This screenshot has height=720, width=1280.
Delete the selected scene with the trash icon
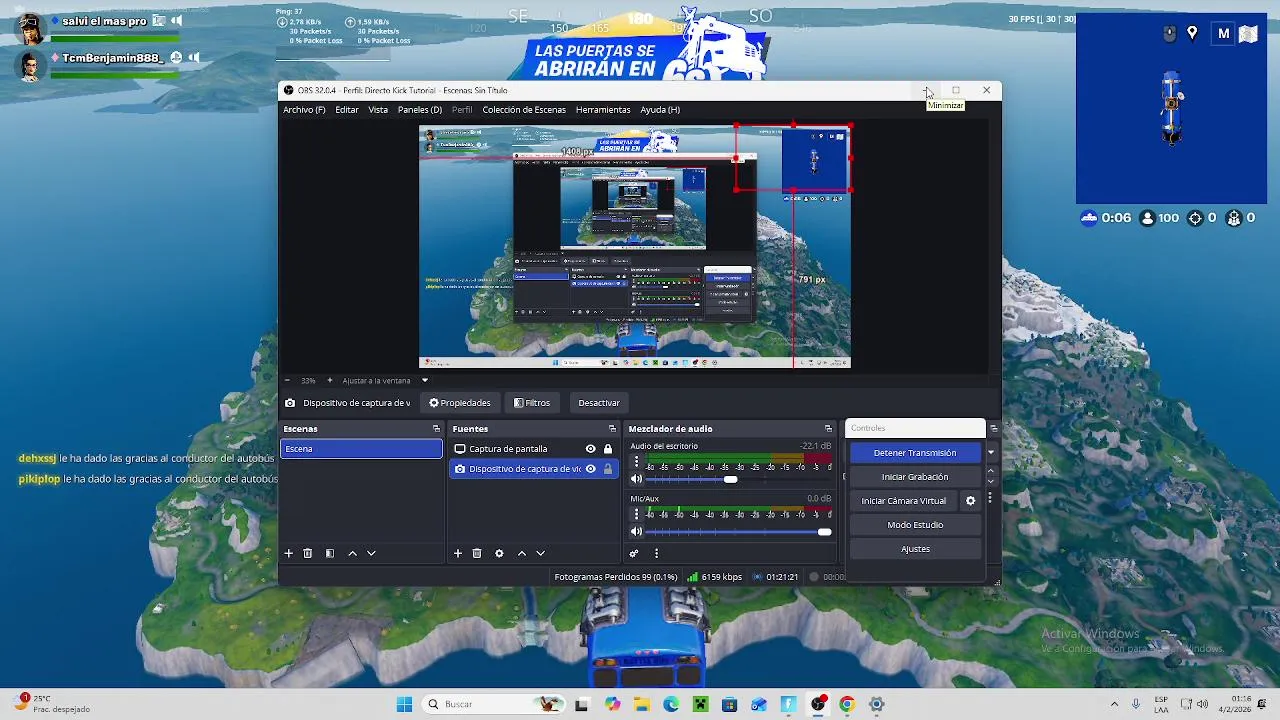coord(308,553)
